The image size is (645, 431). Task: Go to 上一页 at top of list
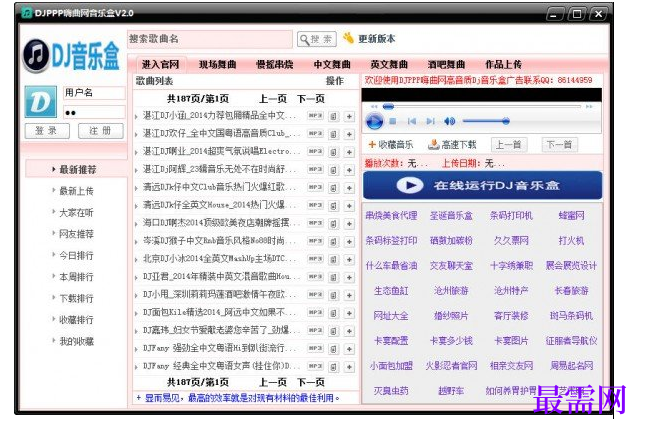(x=273, y=99)
